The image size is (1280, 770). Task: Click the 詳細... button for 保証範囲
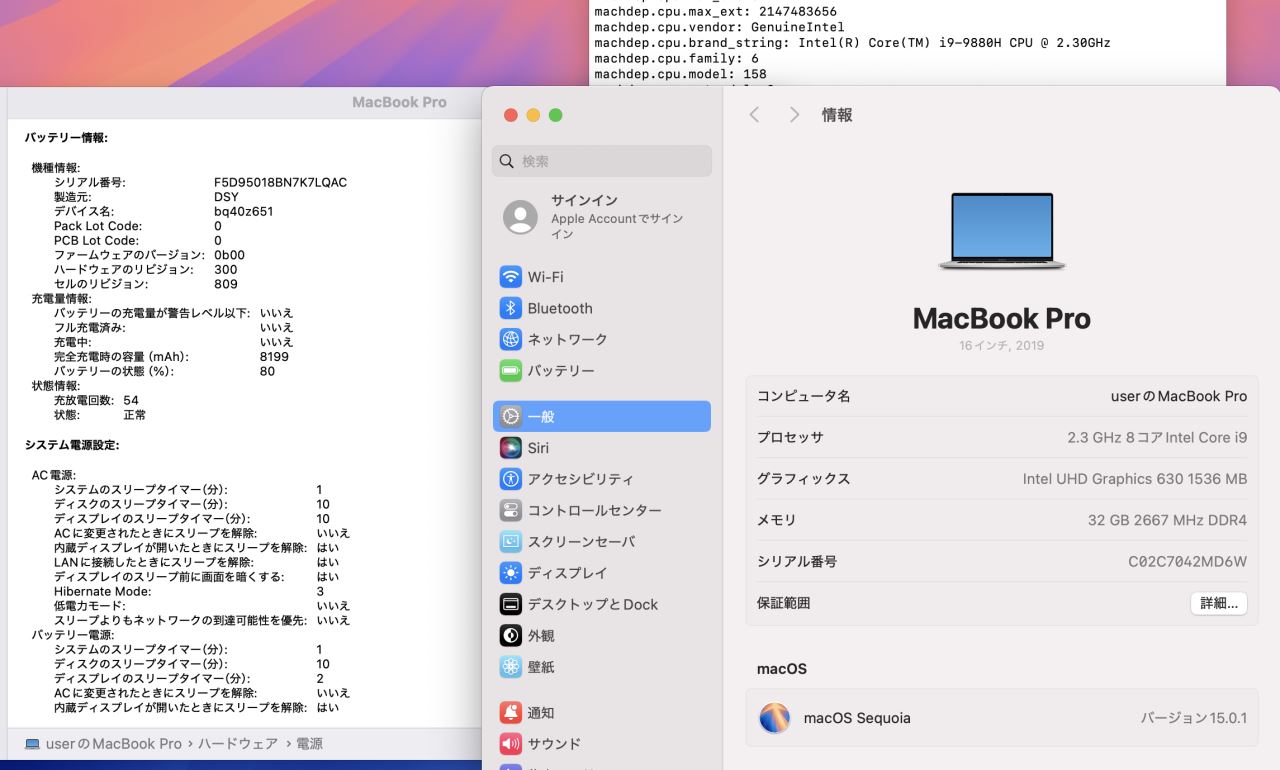coord(1219,603)
